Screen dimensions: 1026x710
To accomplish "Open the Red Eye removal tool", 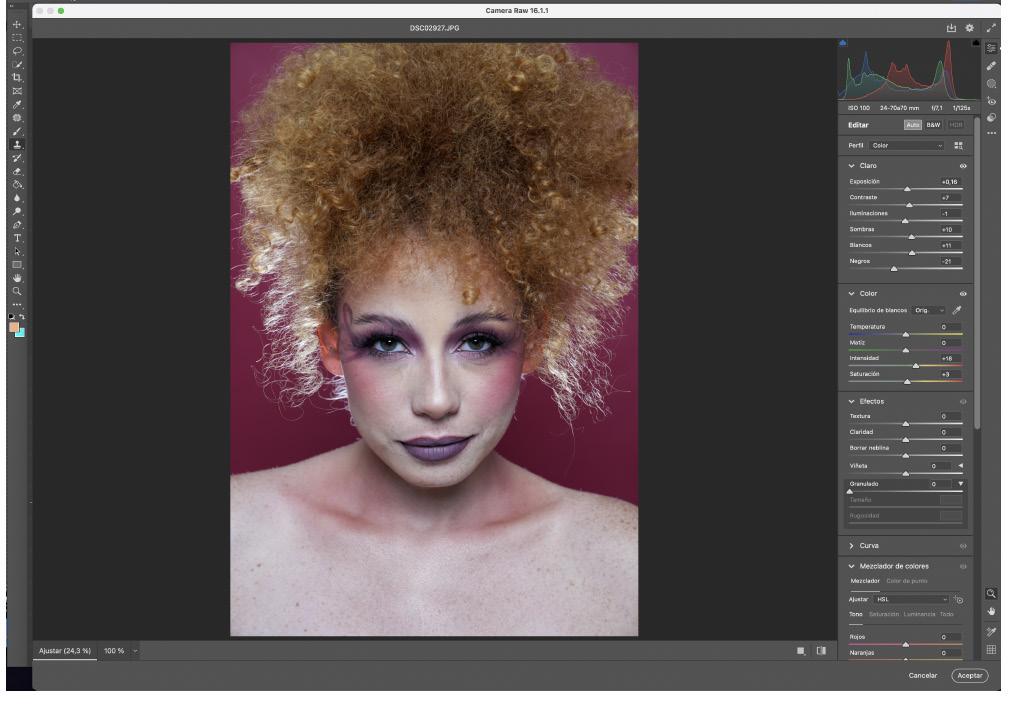I will pyautogui.click(x=991, y=101).
